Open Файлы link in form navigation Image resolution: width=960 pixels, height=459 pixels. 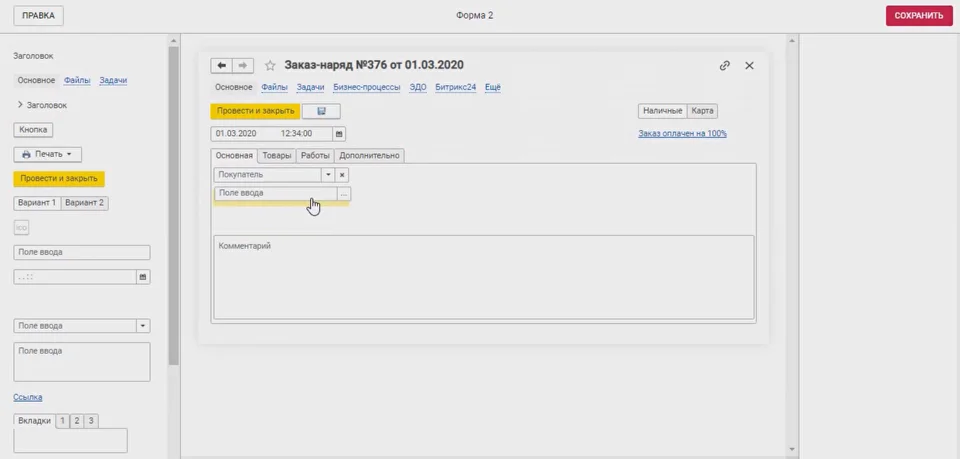[274, 88]
